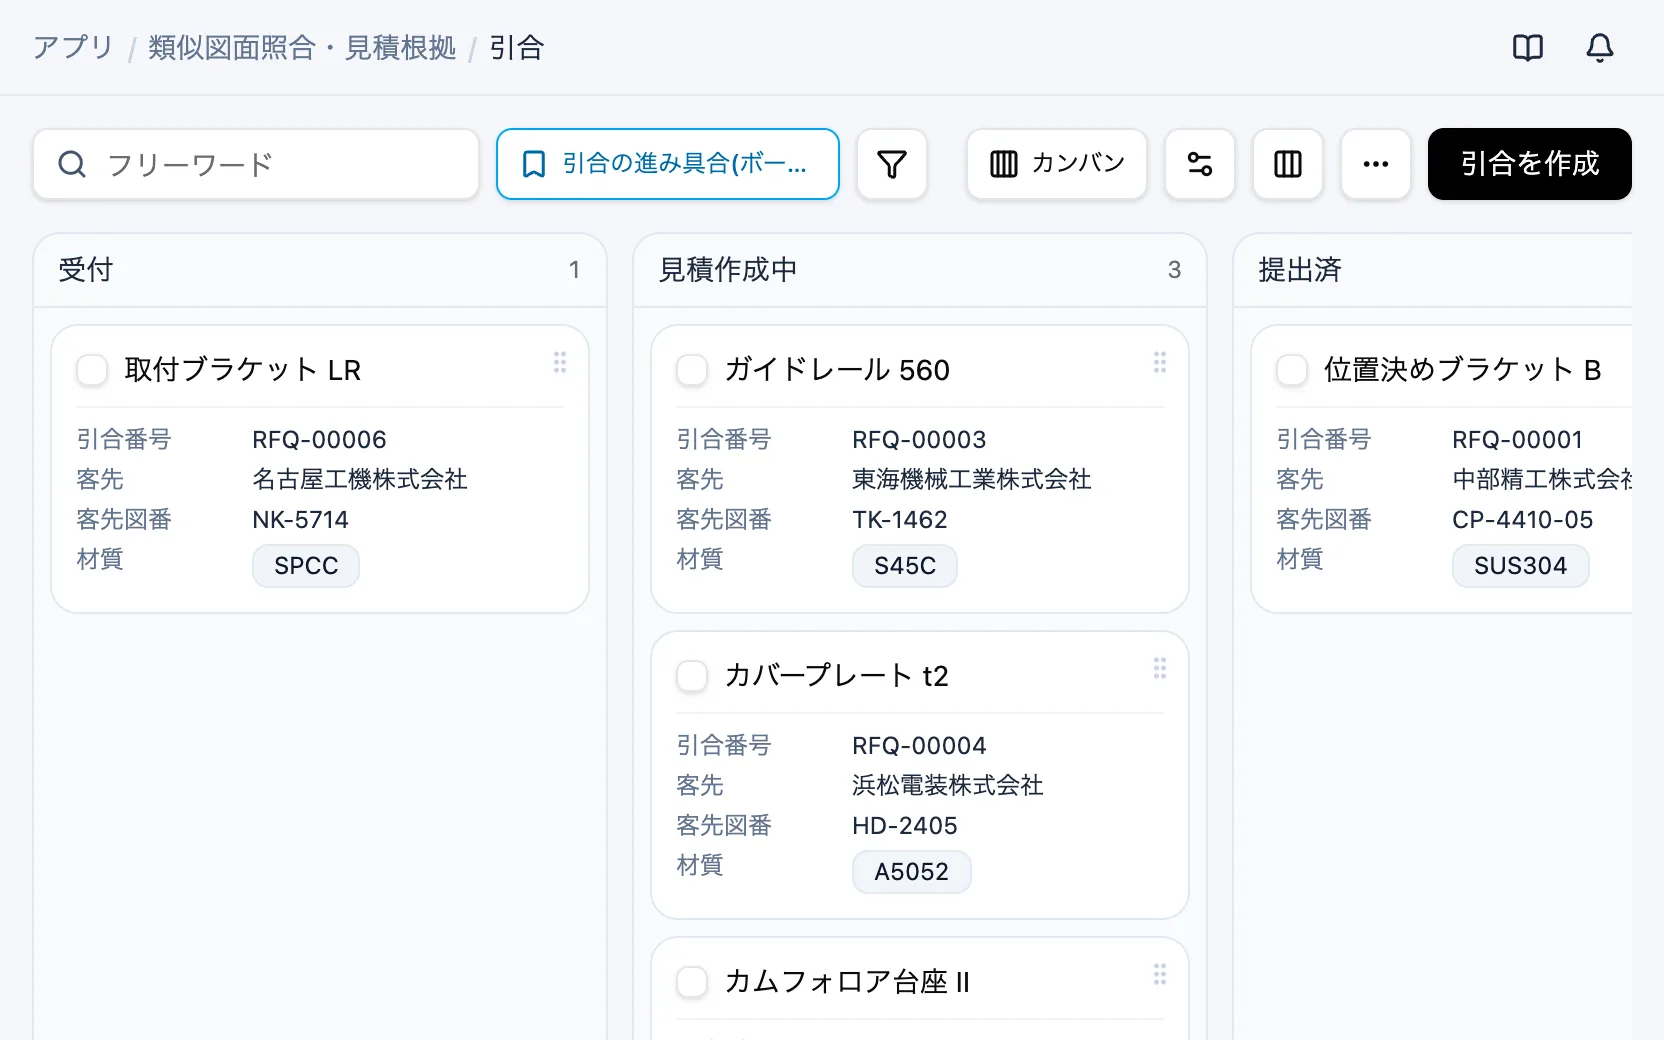Click the SPCC material tag
Image resolution: width=1664 pixels, height=1040 pixels.
pos(306,566)
